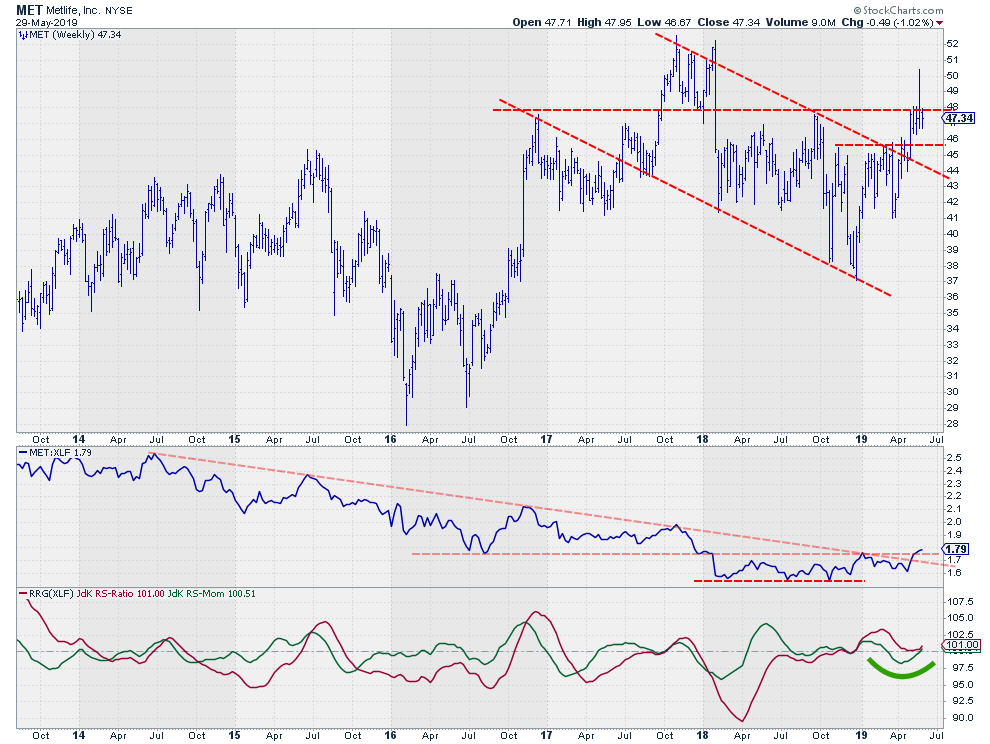The image size is (990, 744).
Task: Click the 2.5 ratio axis label
Action: [x=955, y=457]
